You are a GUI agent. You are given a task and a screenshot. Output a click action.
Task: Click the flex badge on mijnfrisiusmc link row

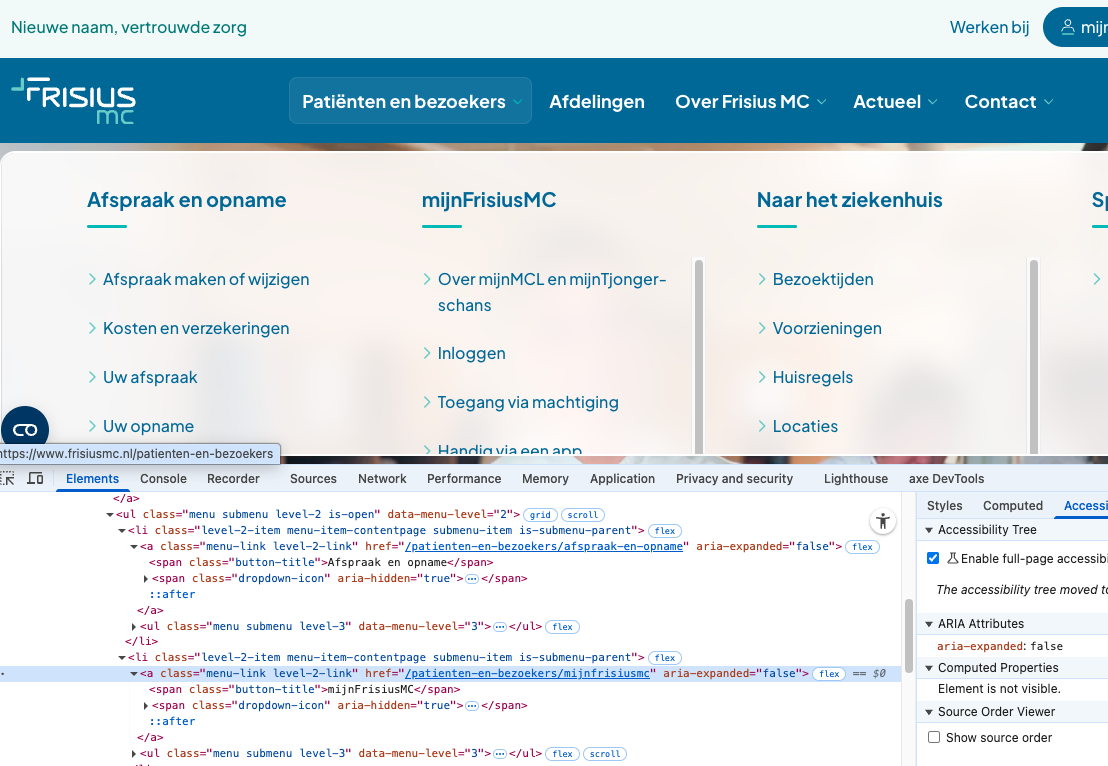tap(829, 673)
